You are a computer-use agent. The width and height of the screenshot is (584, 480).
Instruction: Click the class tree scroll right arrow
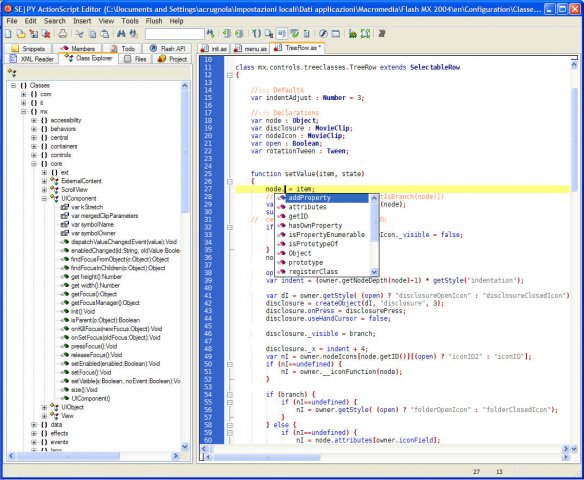click(x=176, y=456)
